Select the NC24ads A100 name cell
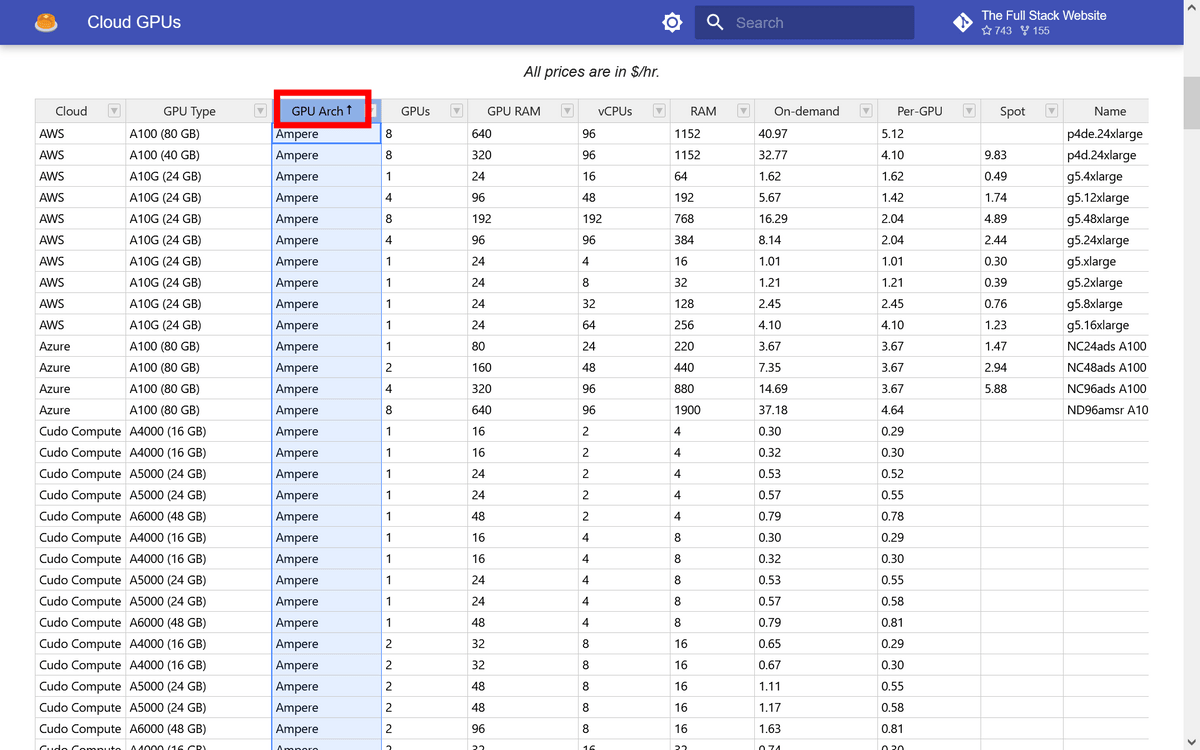Image resolution: width=1200 pixels, height=750 pixels. tap(1106, 346)
